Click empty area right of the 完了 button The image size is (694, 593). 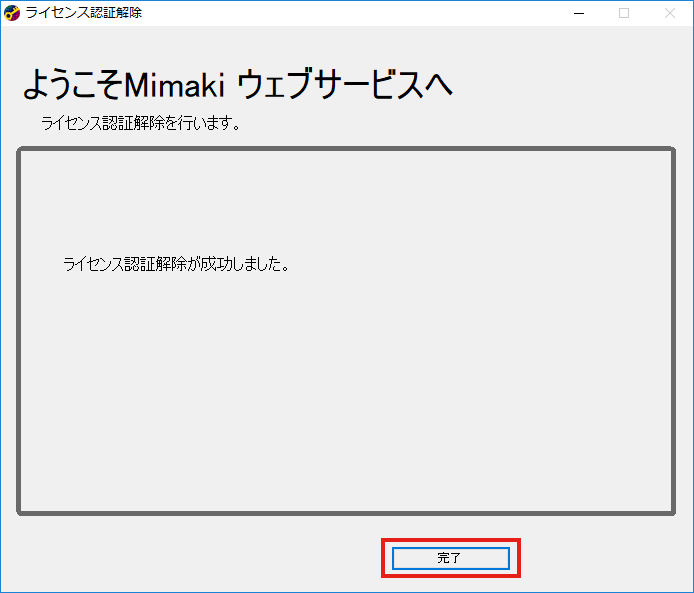click(600, 558)
